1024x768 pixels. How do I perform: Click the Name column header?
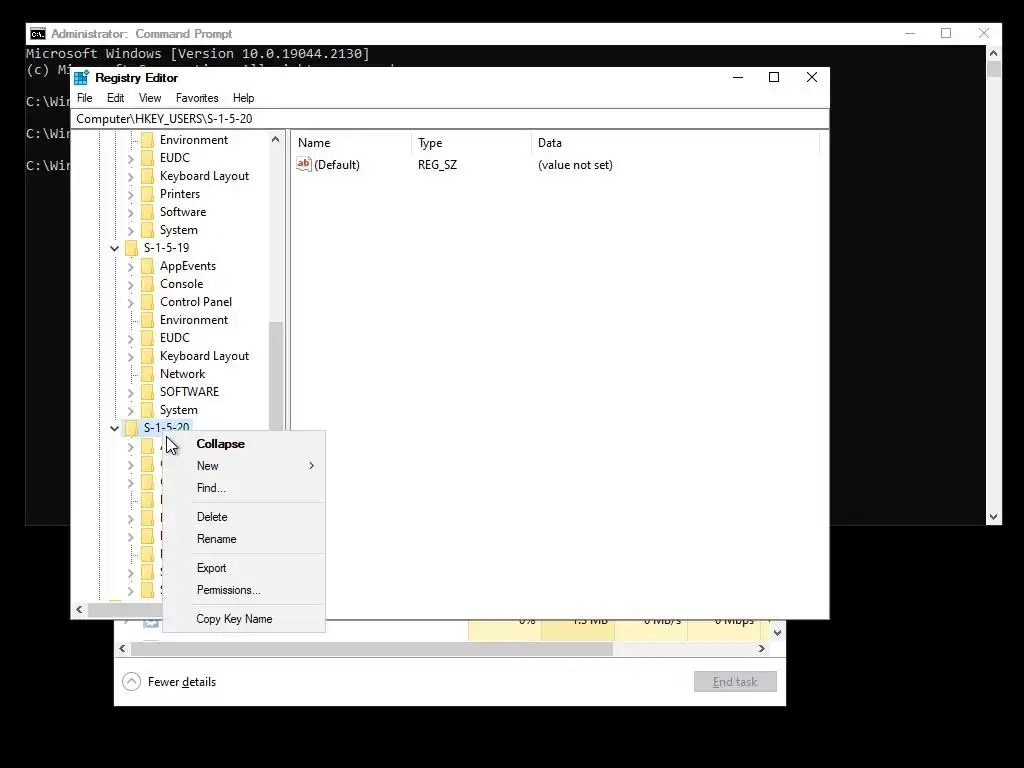pyautogui.click(x=351, y=142)
